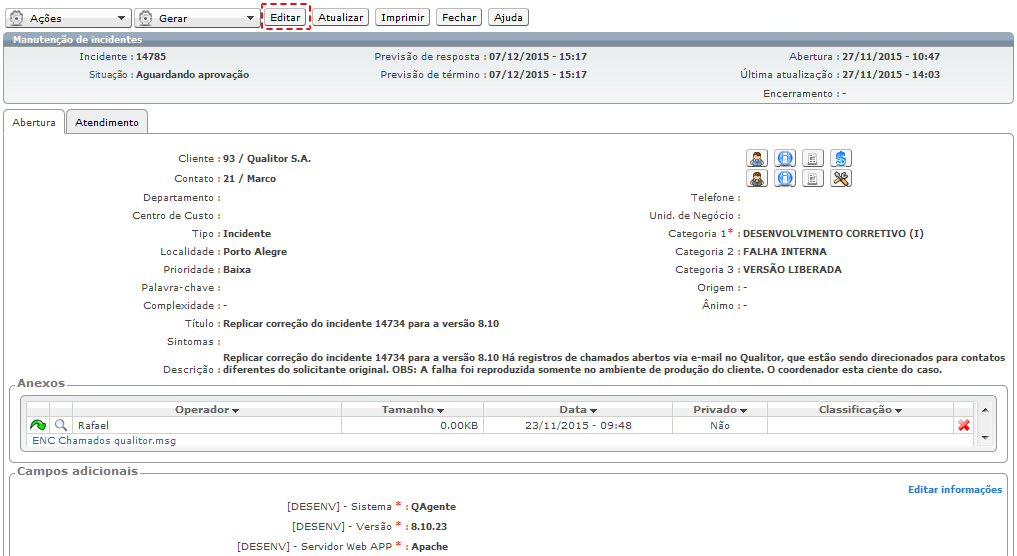Click the Editar informações link
Image resolution: width=1017 pixels, height=556 pixels.
point(954,489)
